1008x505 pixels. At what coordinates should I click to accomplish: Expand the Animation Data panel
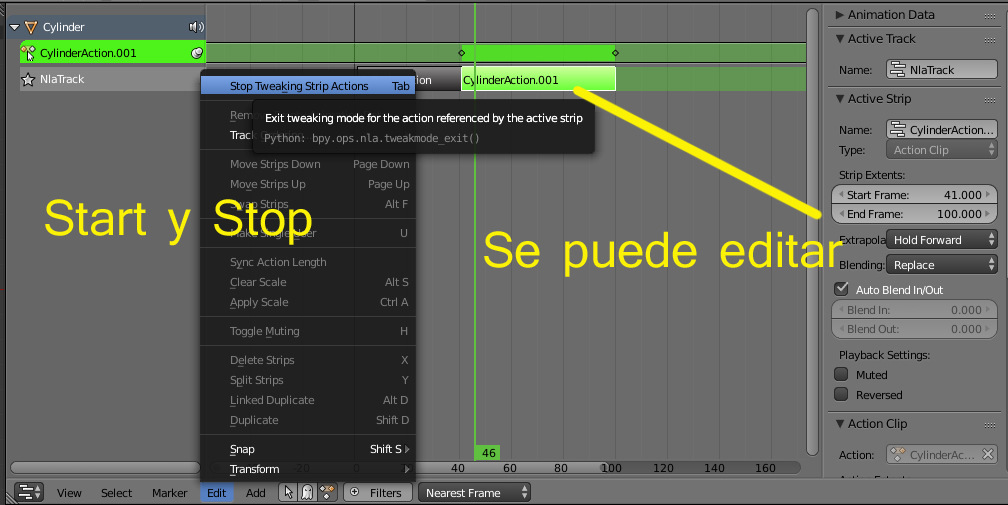click(840, 15)
